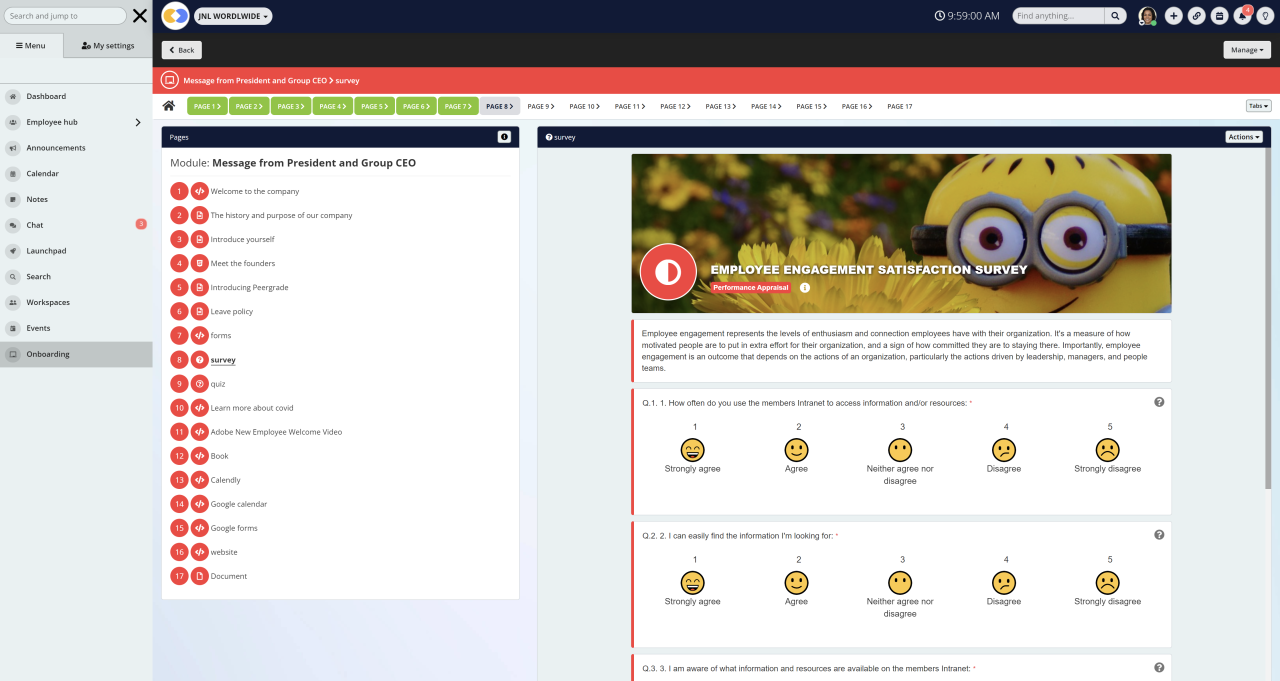The height and width of the screenshot is (681, 1280).
Task: Switch to the PAGE 9 tab
Action: [x=542, y=105]
